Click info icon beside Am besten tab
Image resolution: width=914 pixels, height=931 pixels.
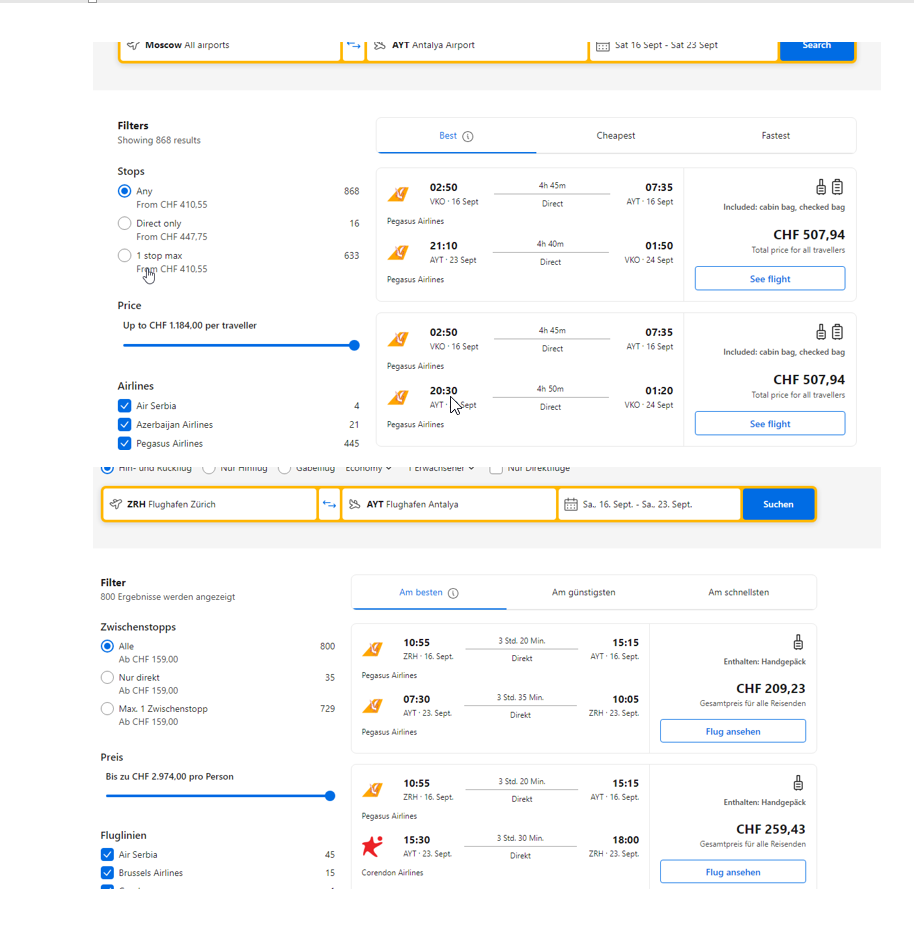click(453, 593)
